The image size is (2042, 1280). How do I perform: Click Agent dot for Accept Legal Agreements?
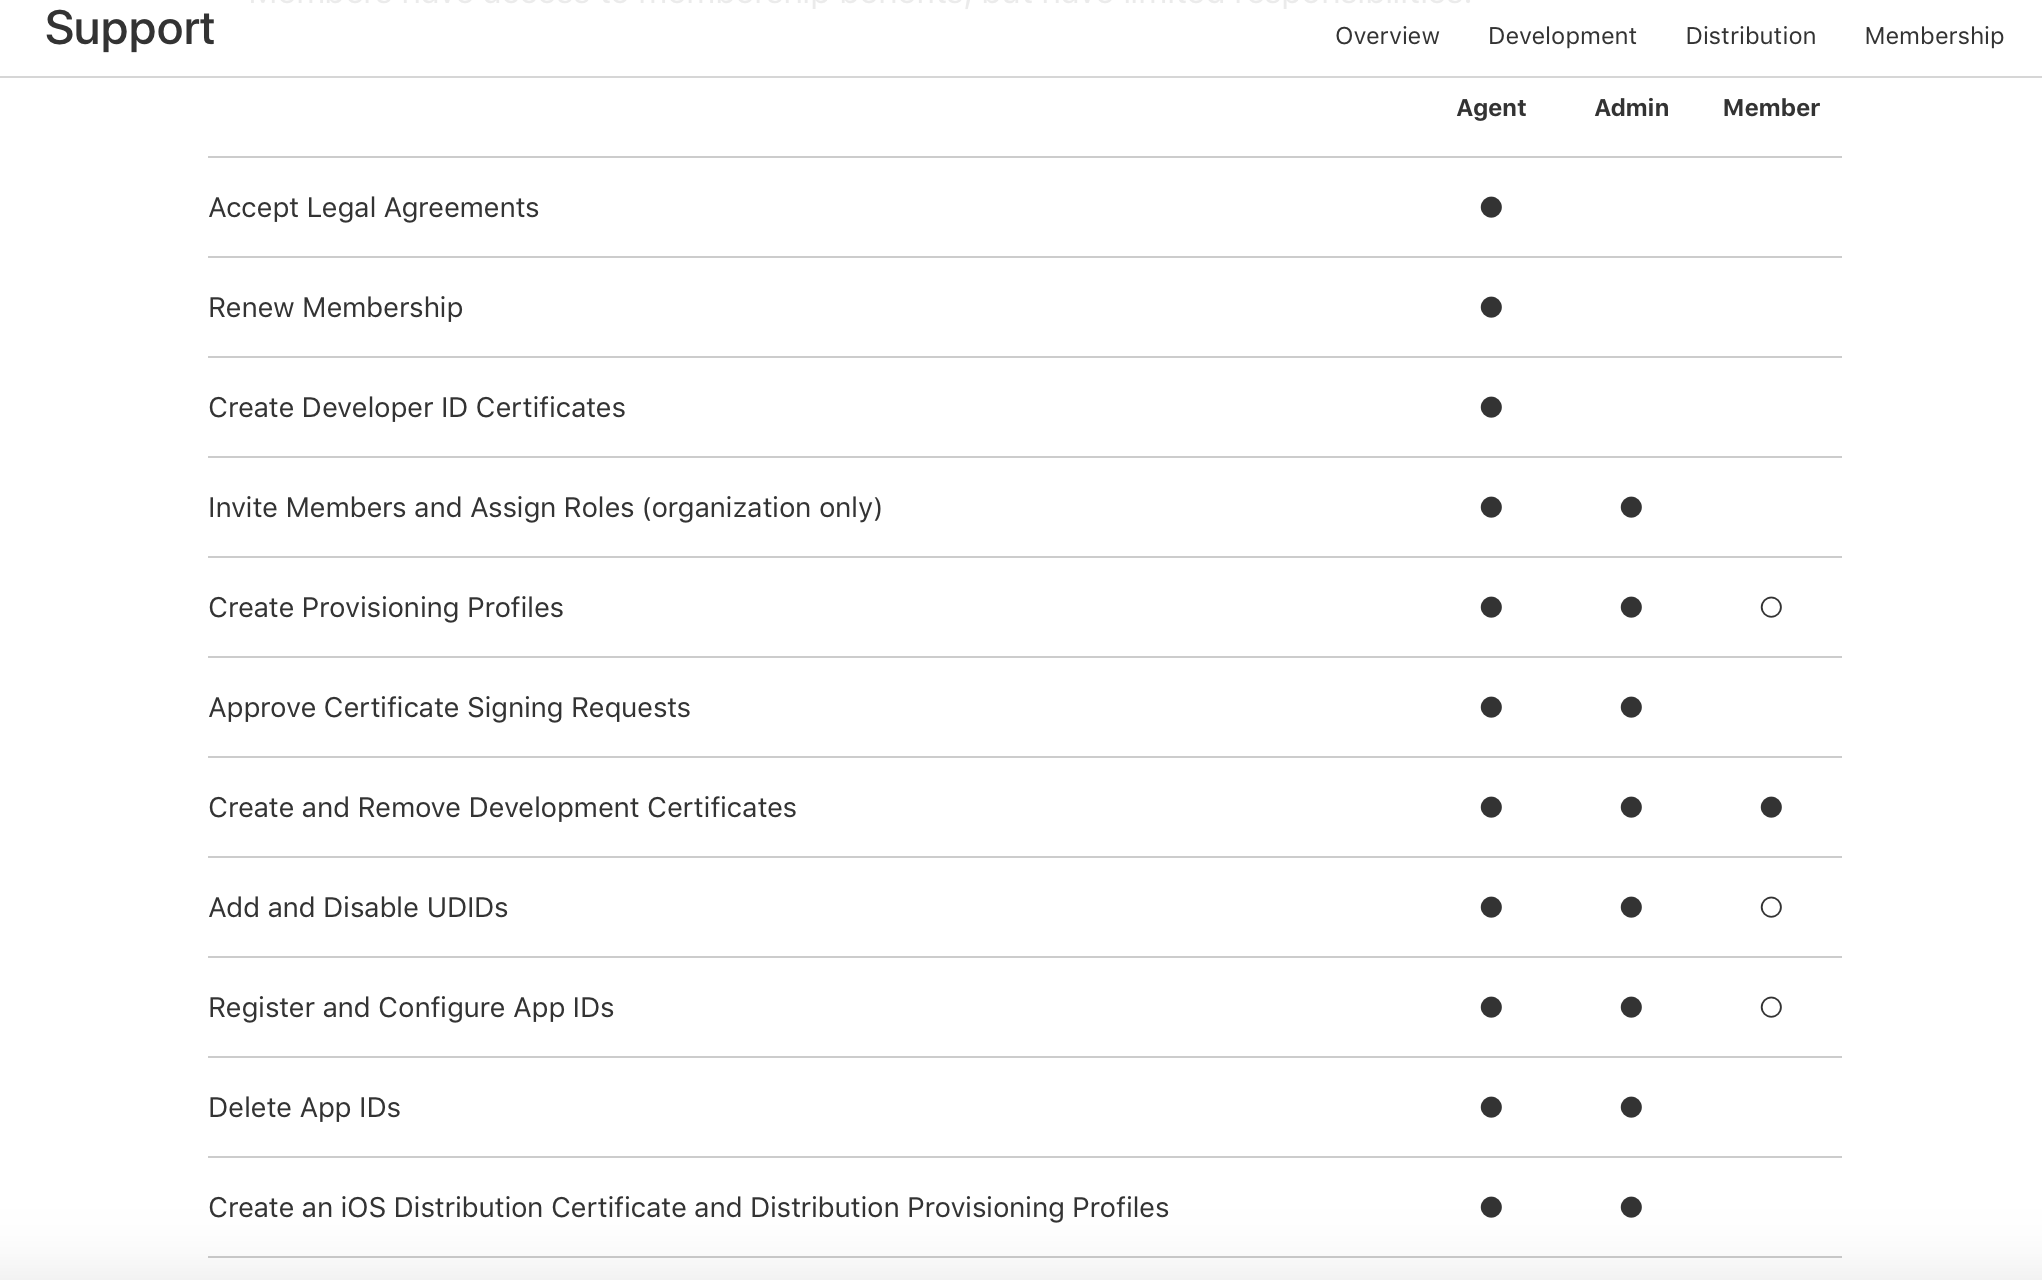pyautogui.click(x=1491, y=207)
